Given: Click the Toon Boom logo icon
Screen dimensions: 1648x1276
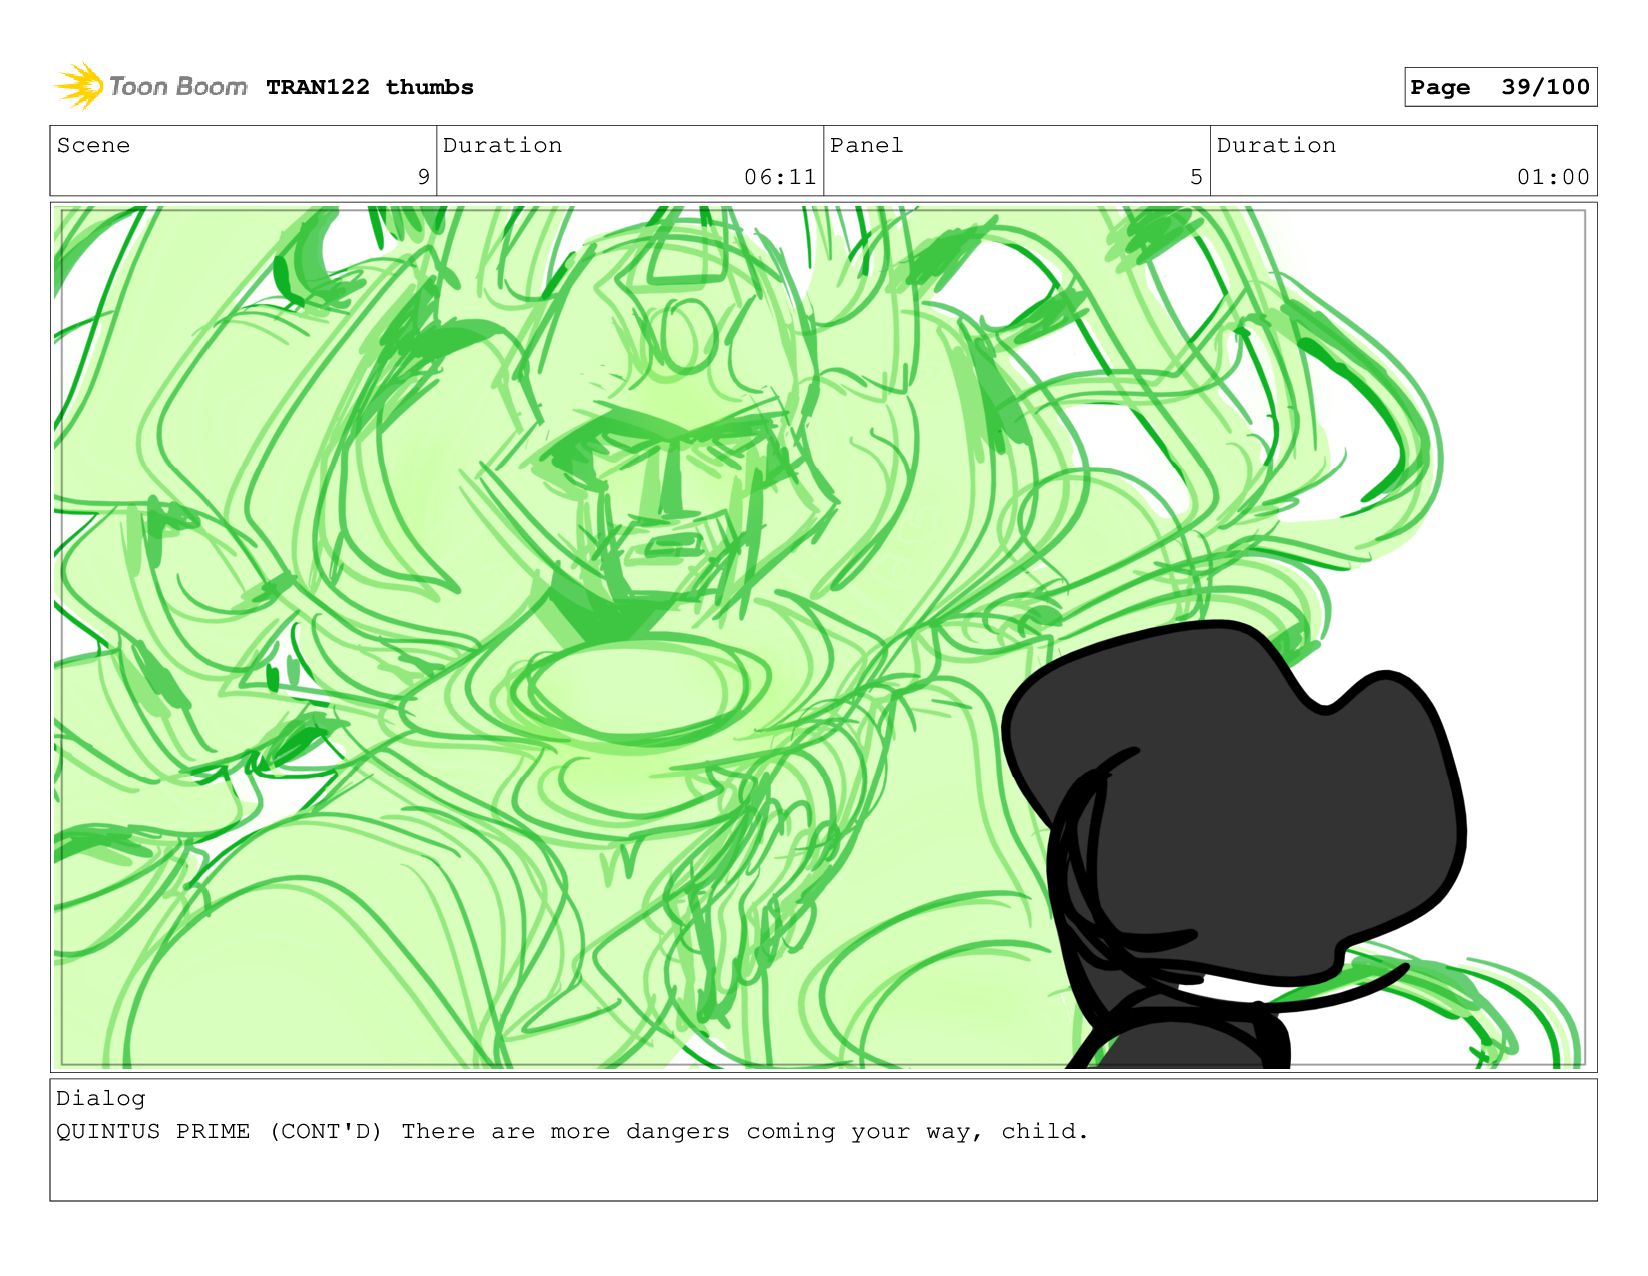Looking at the screenshot, I should [x=79, y=87].
